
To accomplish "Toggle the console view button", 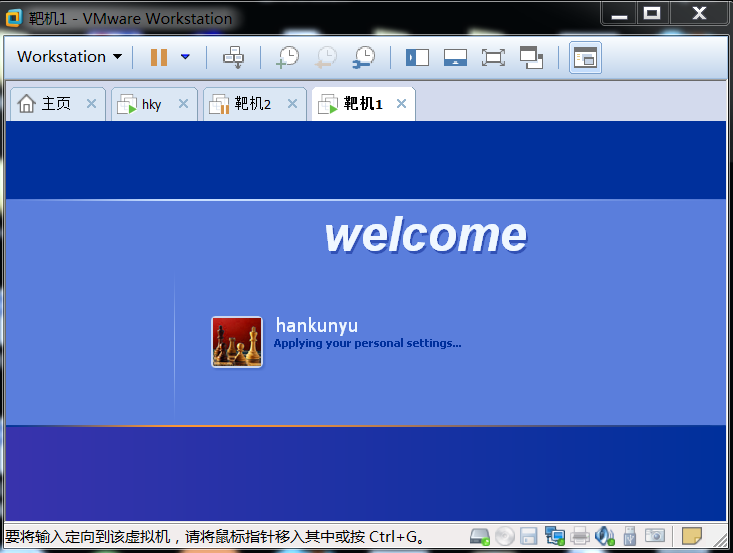I will tap(585, 57).
